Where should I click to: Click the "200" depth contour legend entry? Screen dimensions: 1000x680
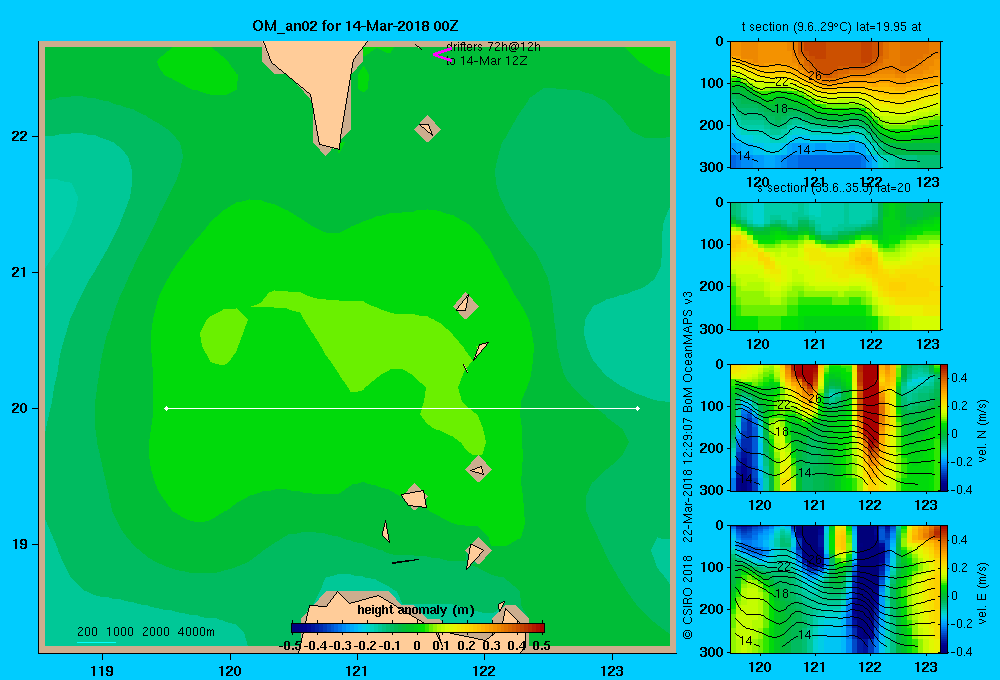click(x=87, y=632)
